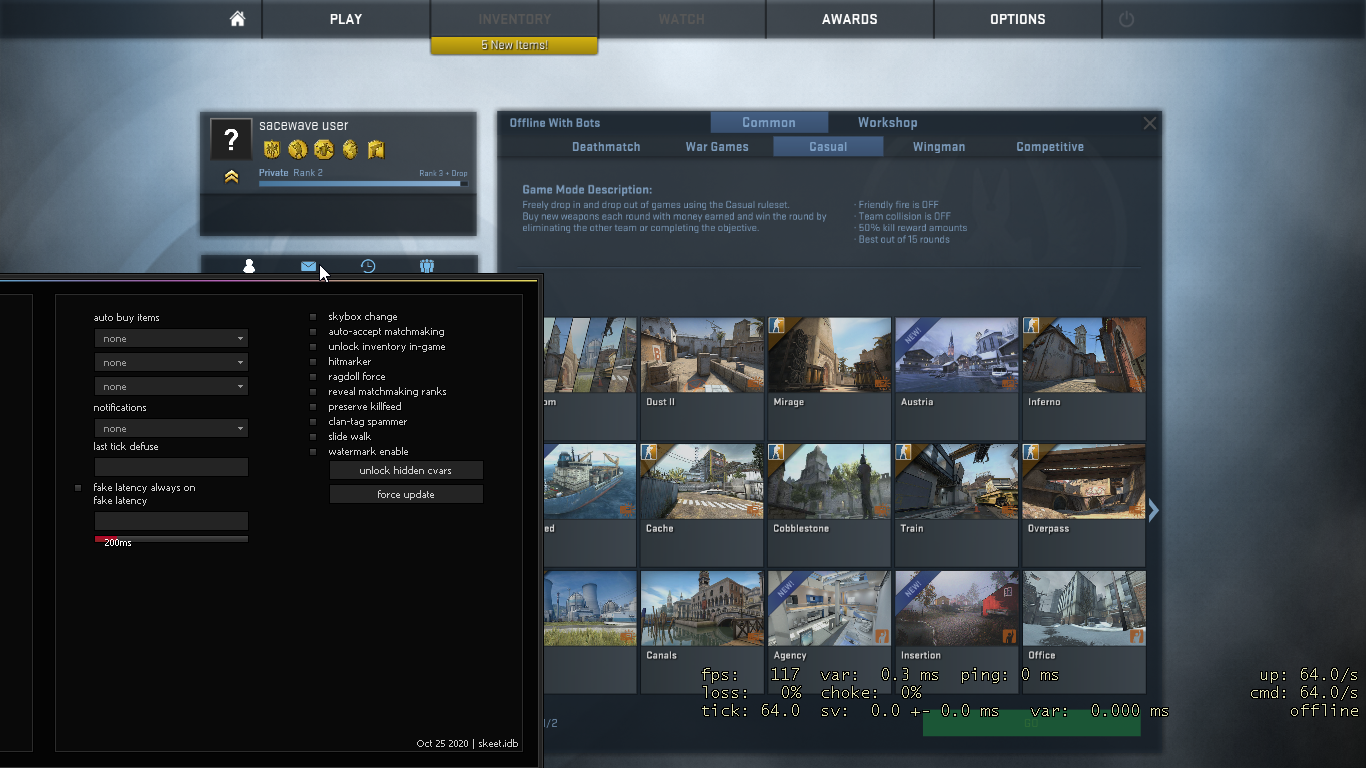Open the lobby group icon

point(427,266)
